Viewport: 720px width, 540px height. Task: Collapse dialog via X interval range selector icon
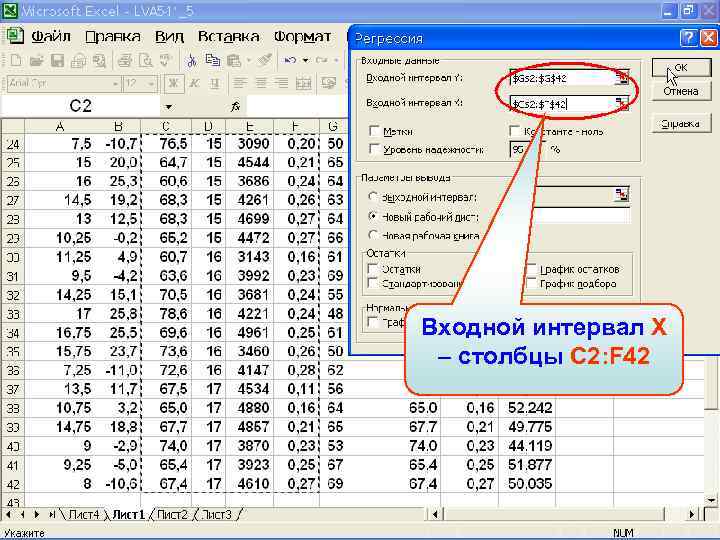622,104
